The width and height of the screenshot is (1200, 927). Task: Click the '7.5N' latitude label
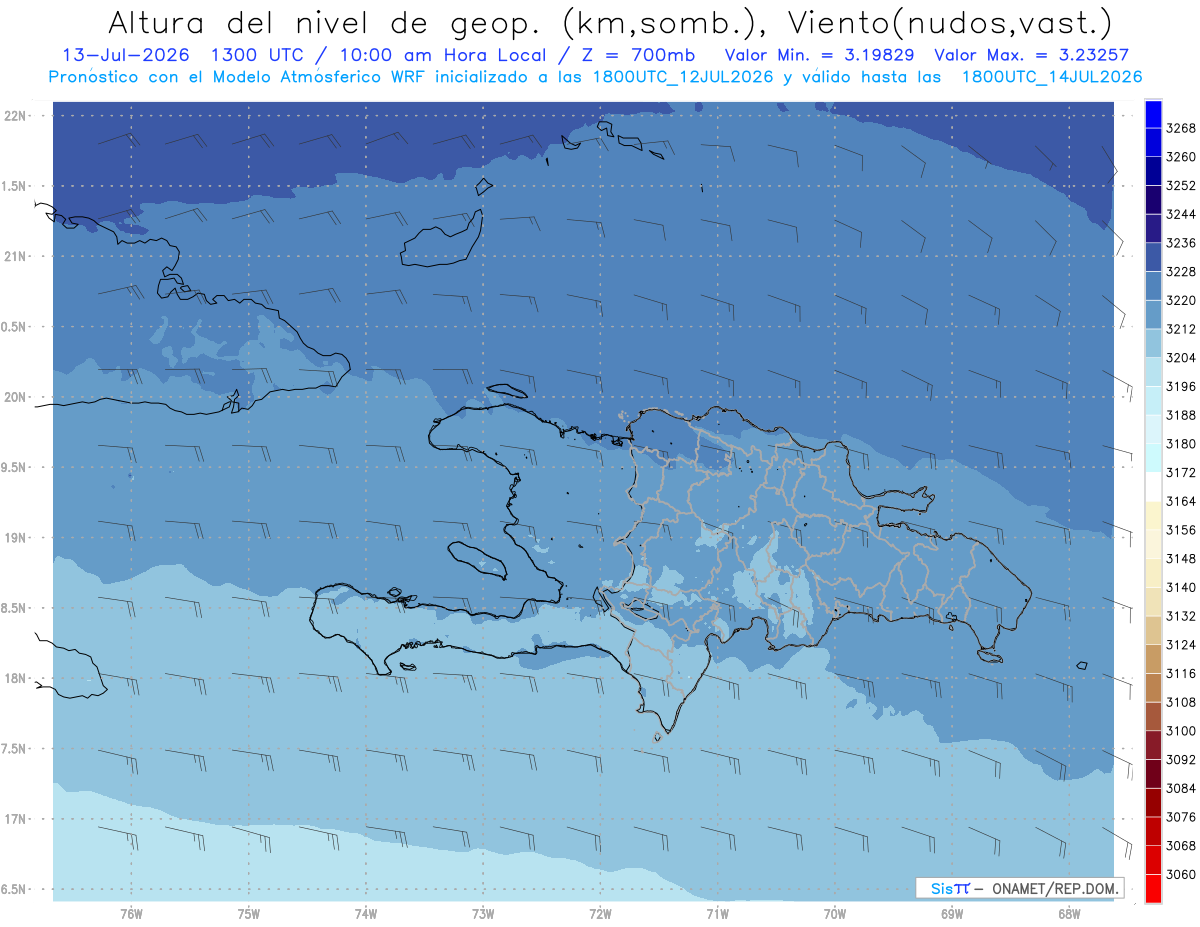point(15,749)
